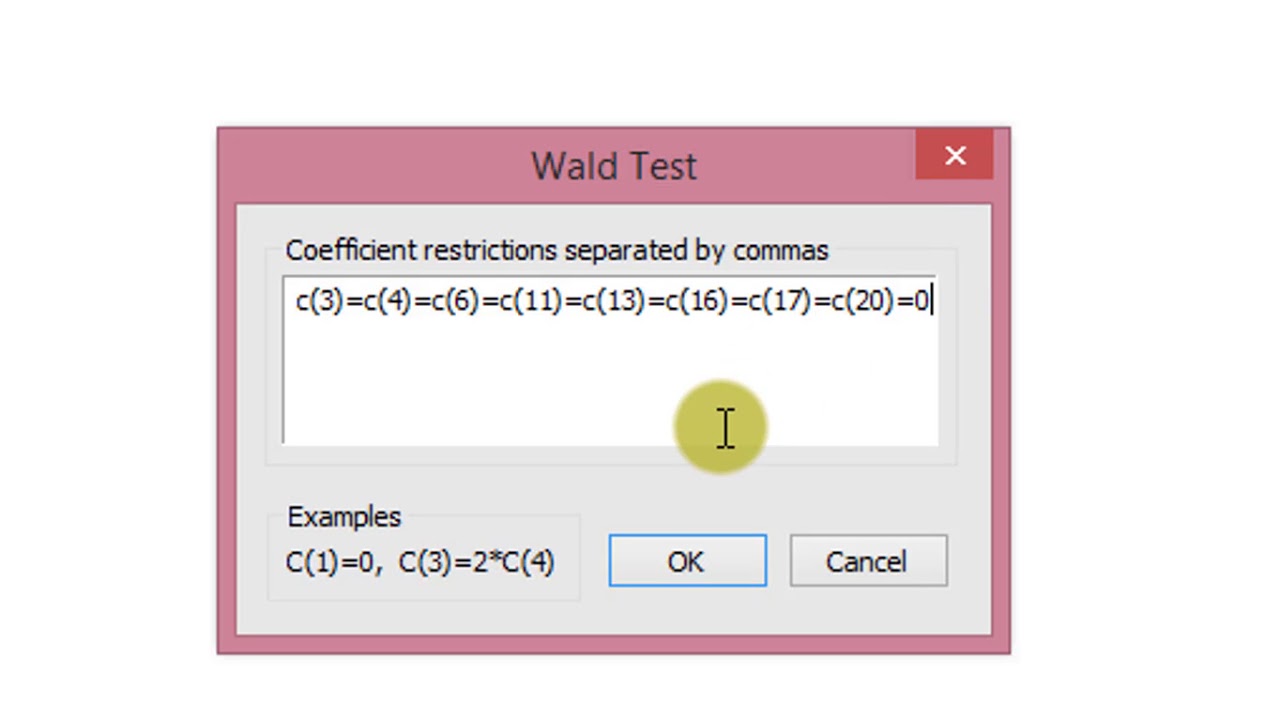This screenshot has height=720, width=1280.
Task: Place cursor on c(6) in restrictions text
Action: (x=456, y=301)
